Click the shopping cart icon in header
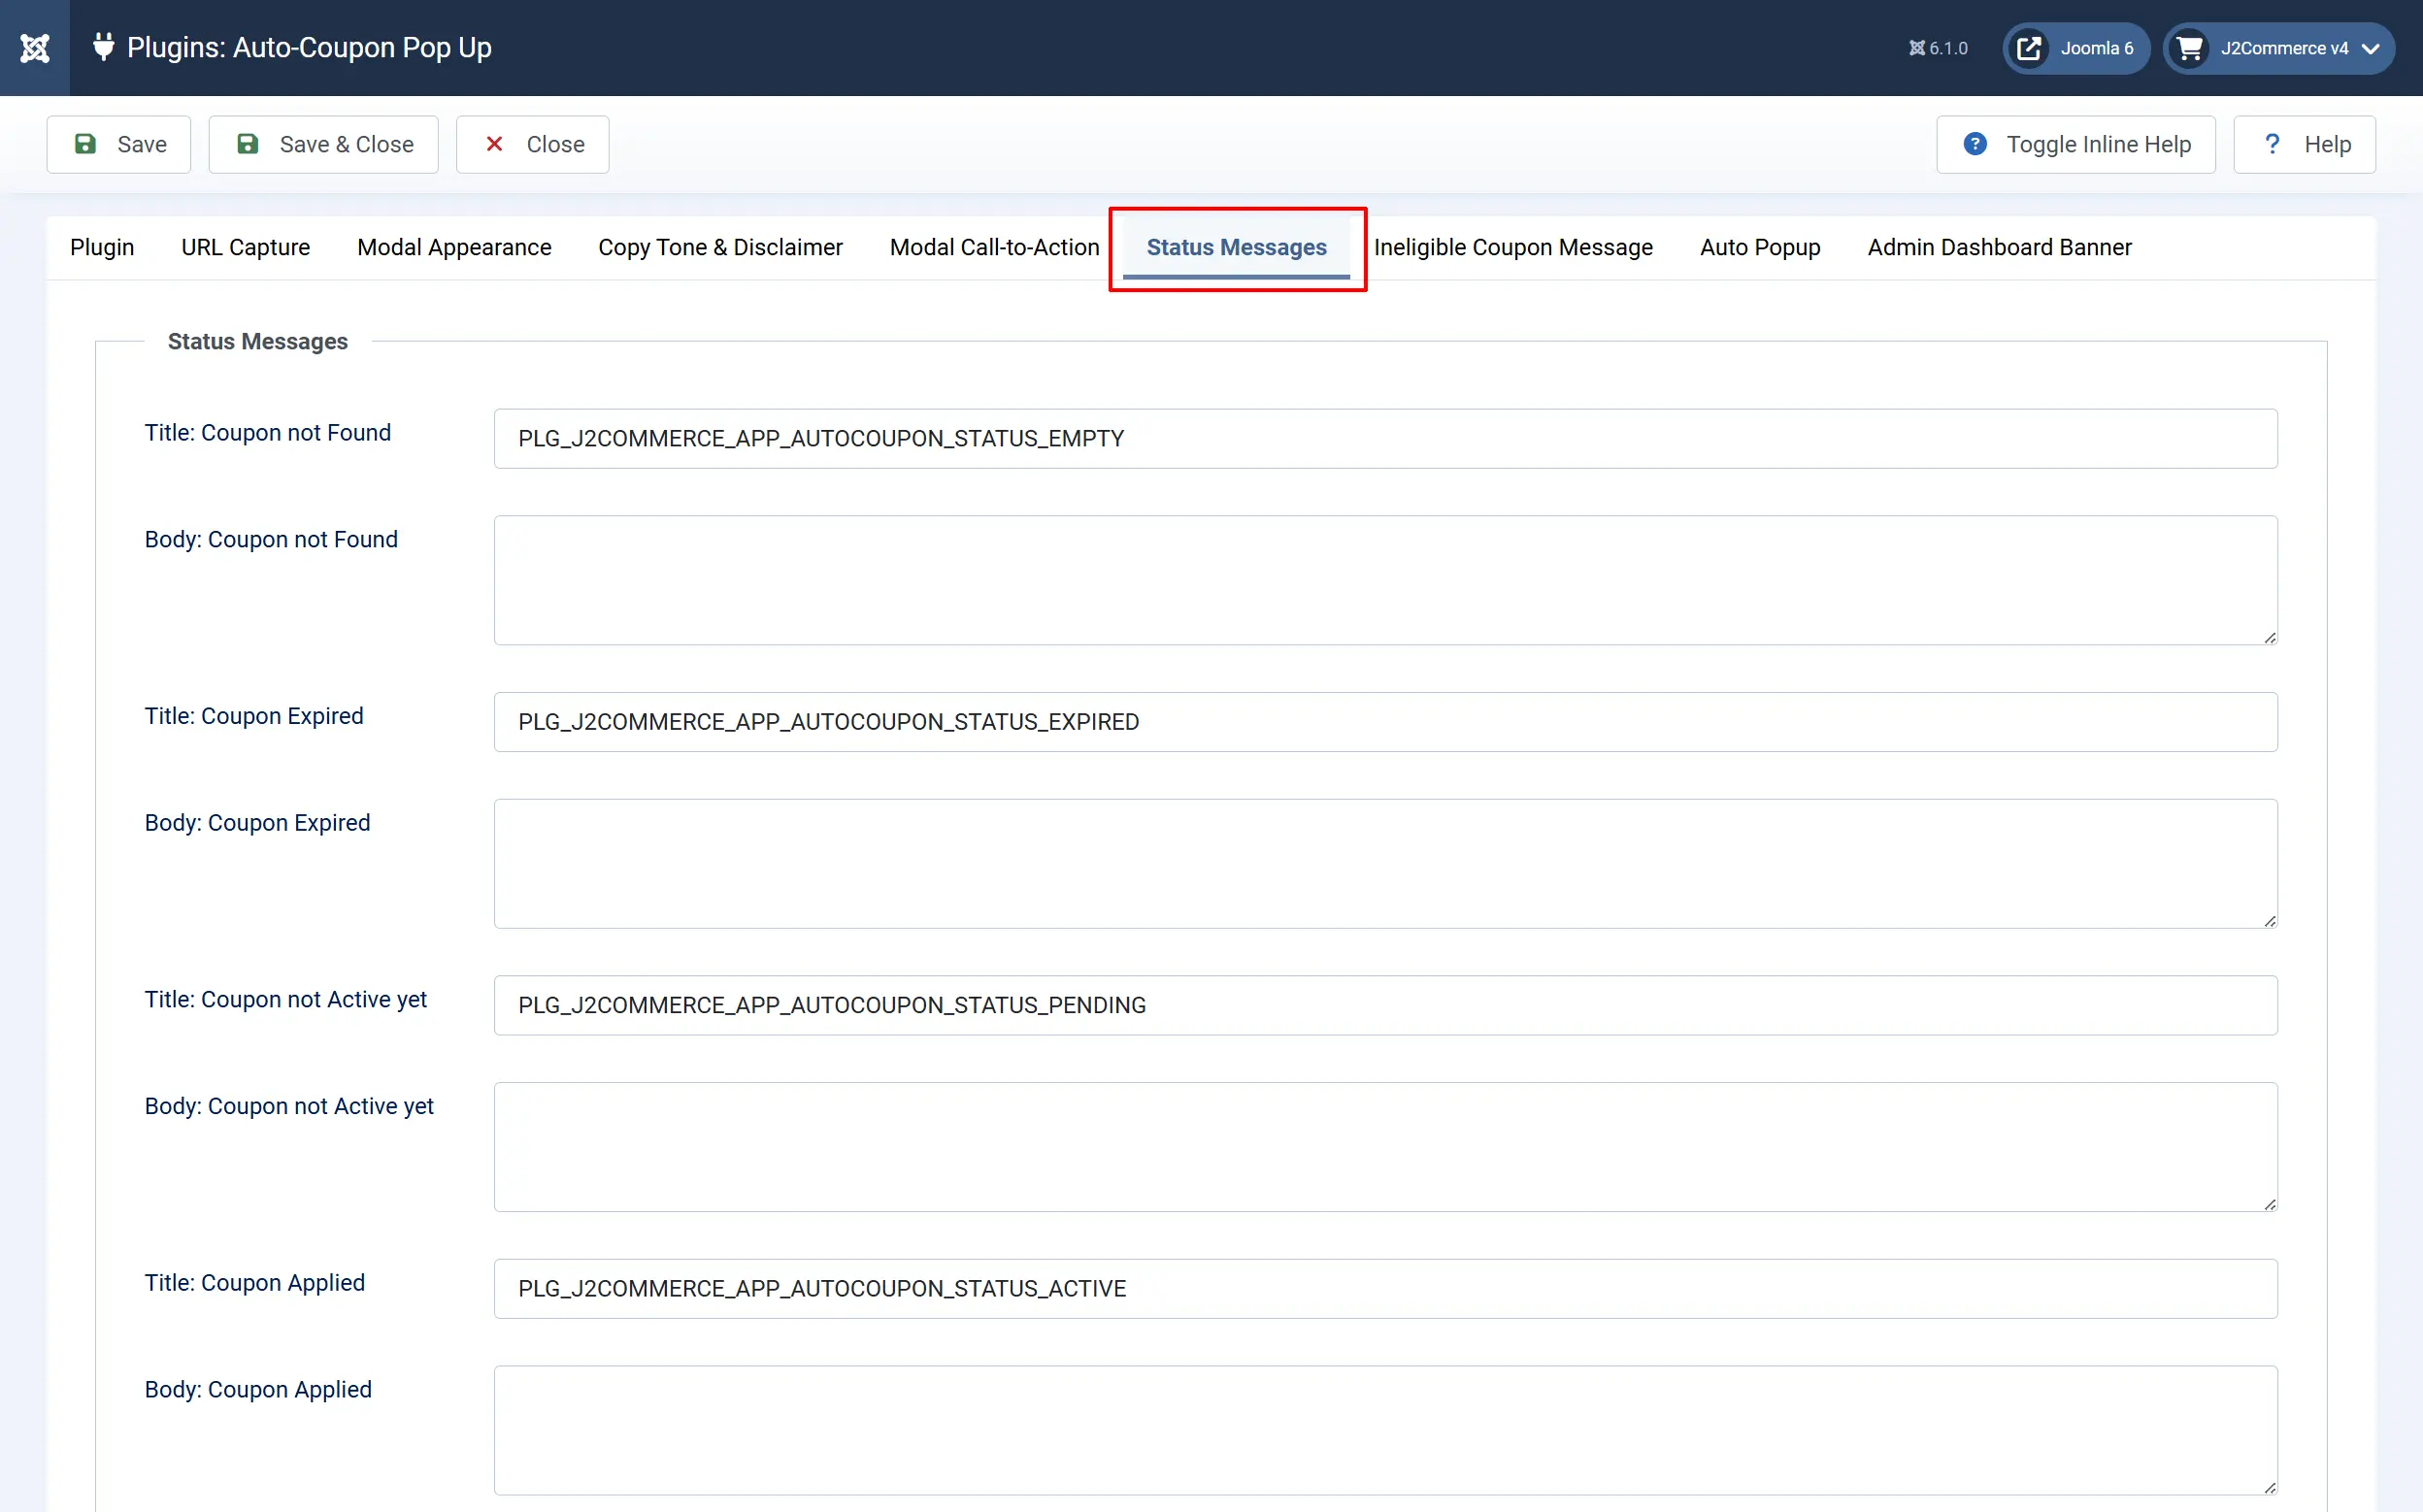 point(2190,48)
